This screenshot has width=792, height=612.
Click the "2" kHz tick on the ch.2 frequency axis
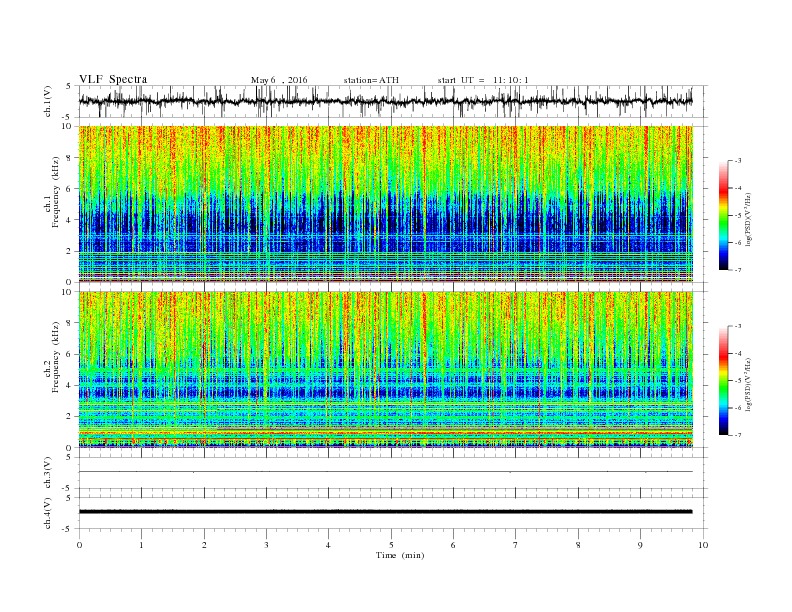(69, 417)
